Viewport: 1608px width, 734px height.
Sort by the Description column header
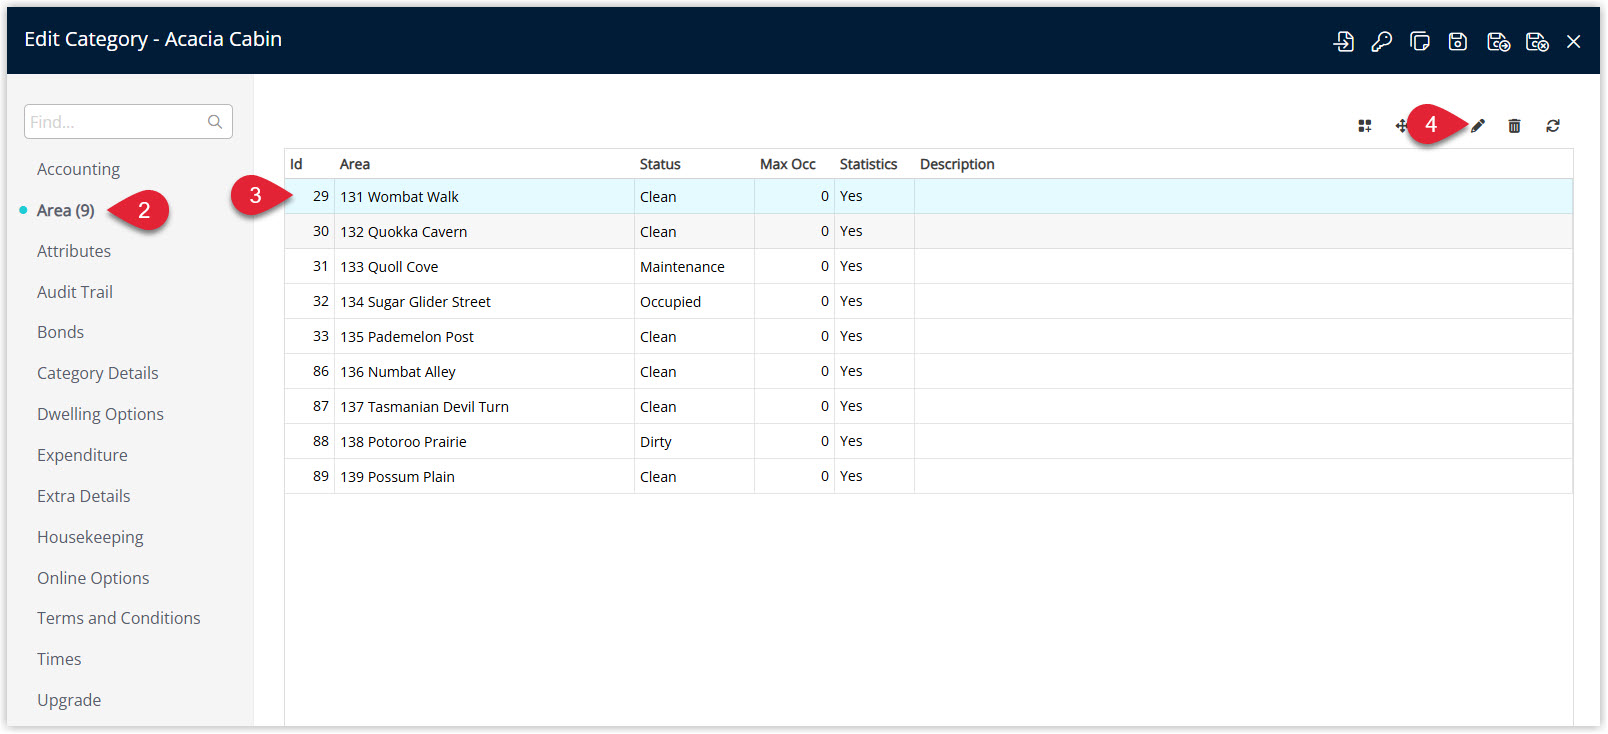957,164
